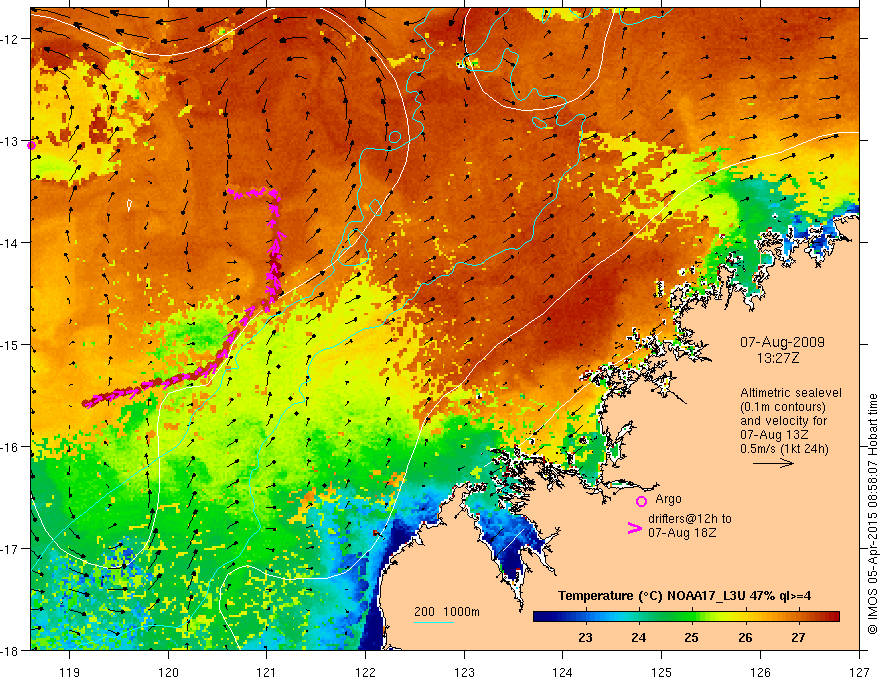Image resolution: width=880 pixels, height=680 pixels.
Task: Click the longitude axis label 121
Action: [x=267, y=672]
